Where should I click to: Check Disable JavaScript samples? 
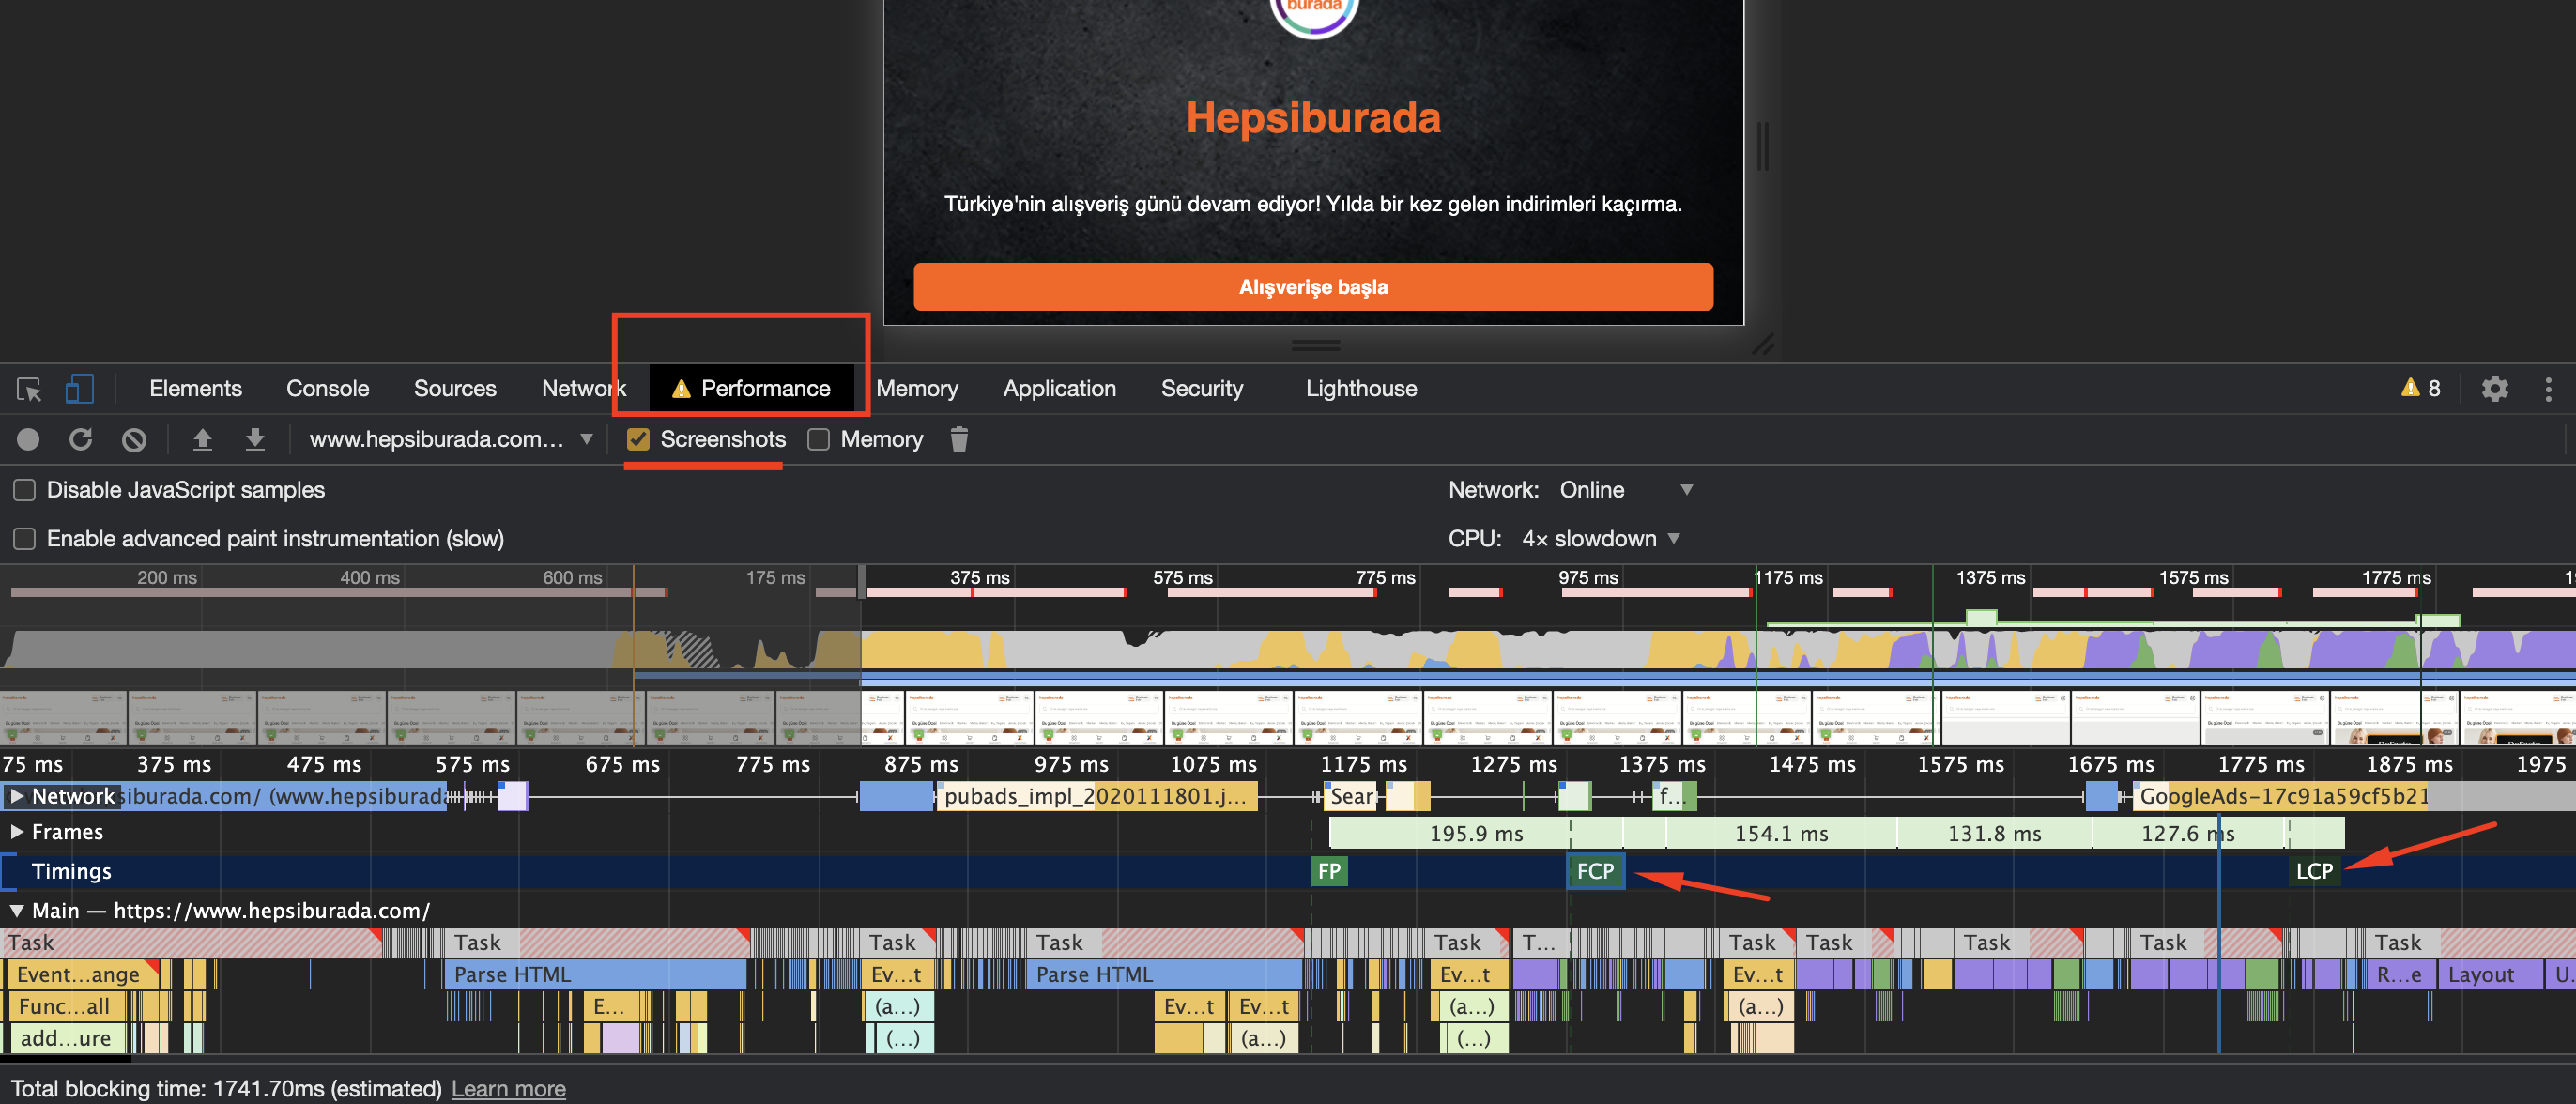tap(24, 490)
